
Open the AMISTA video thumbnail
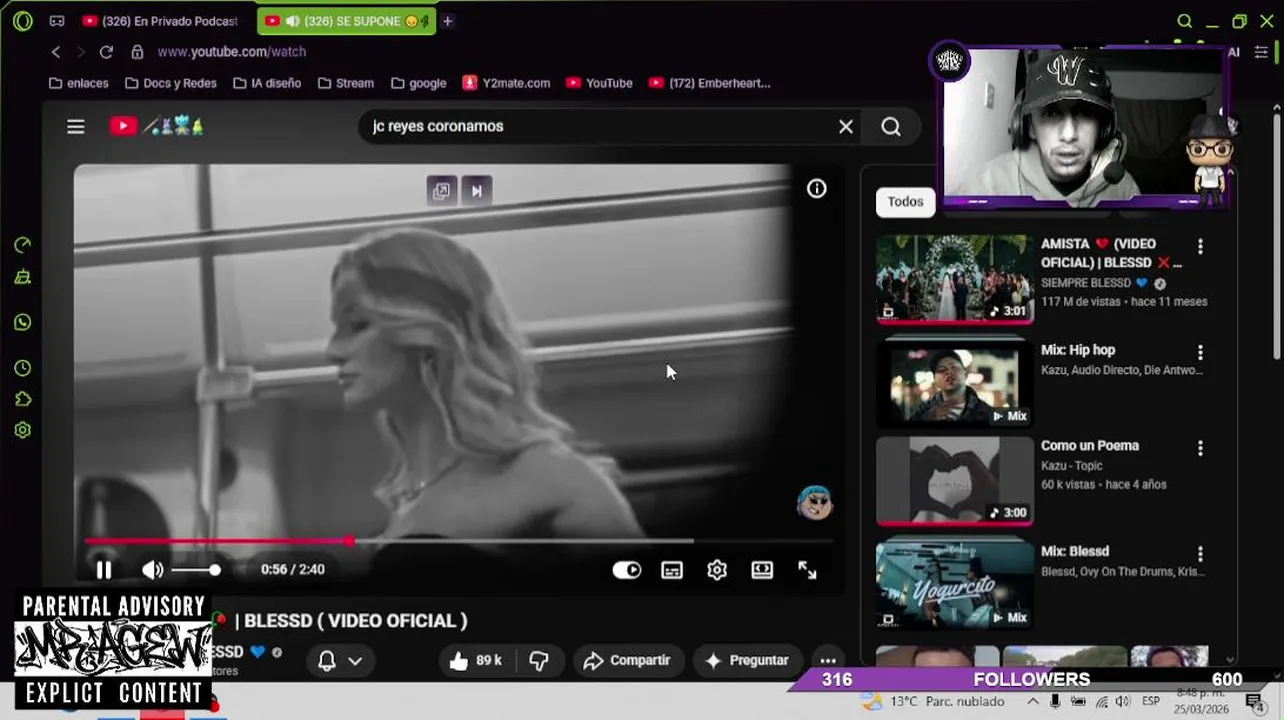pos(954,279)
